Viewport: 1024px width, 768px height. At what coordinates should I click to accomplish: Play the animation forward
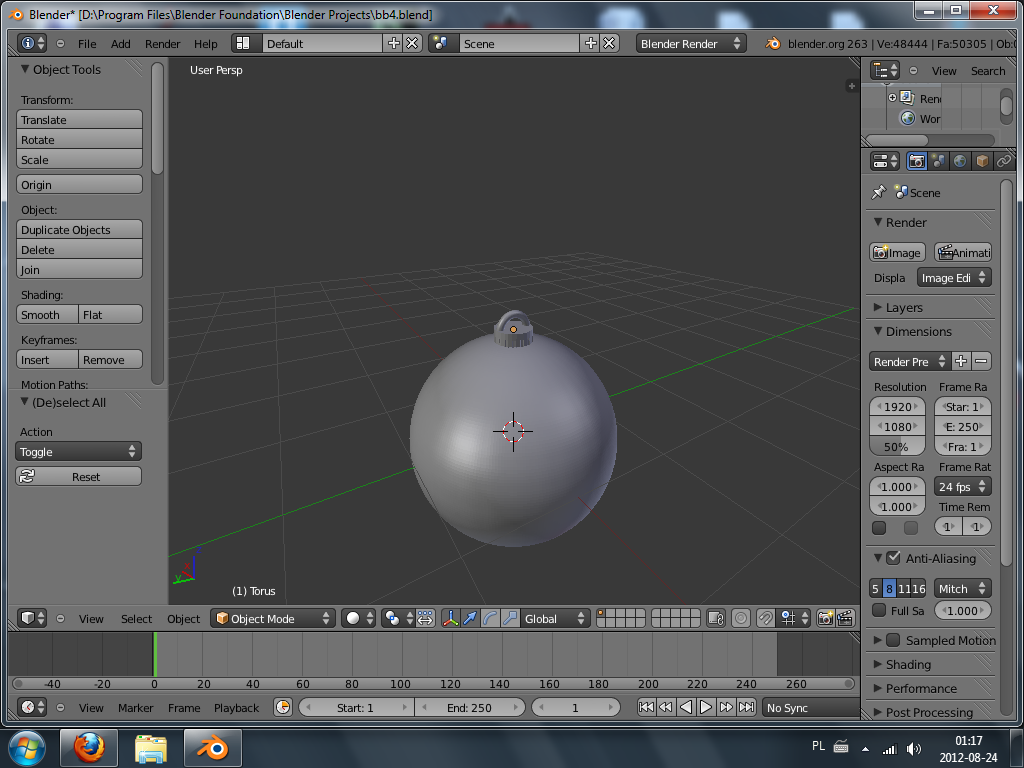pyautogui.click(x=706, y=707)
